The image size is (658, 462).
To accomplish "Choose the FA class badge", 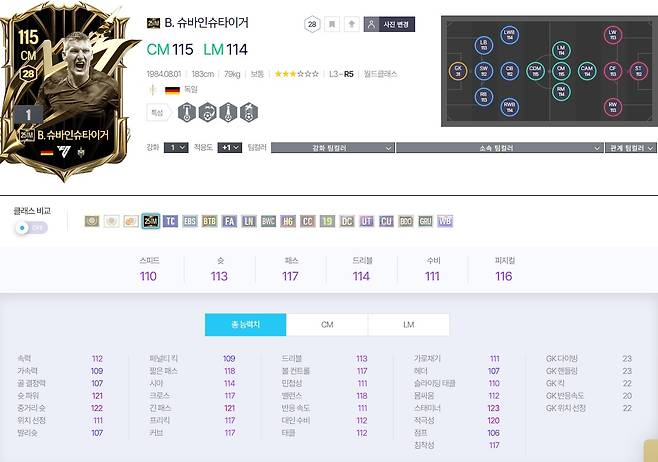I will pos(229,221).
